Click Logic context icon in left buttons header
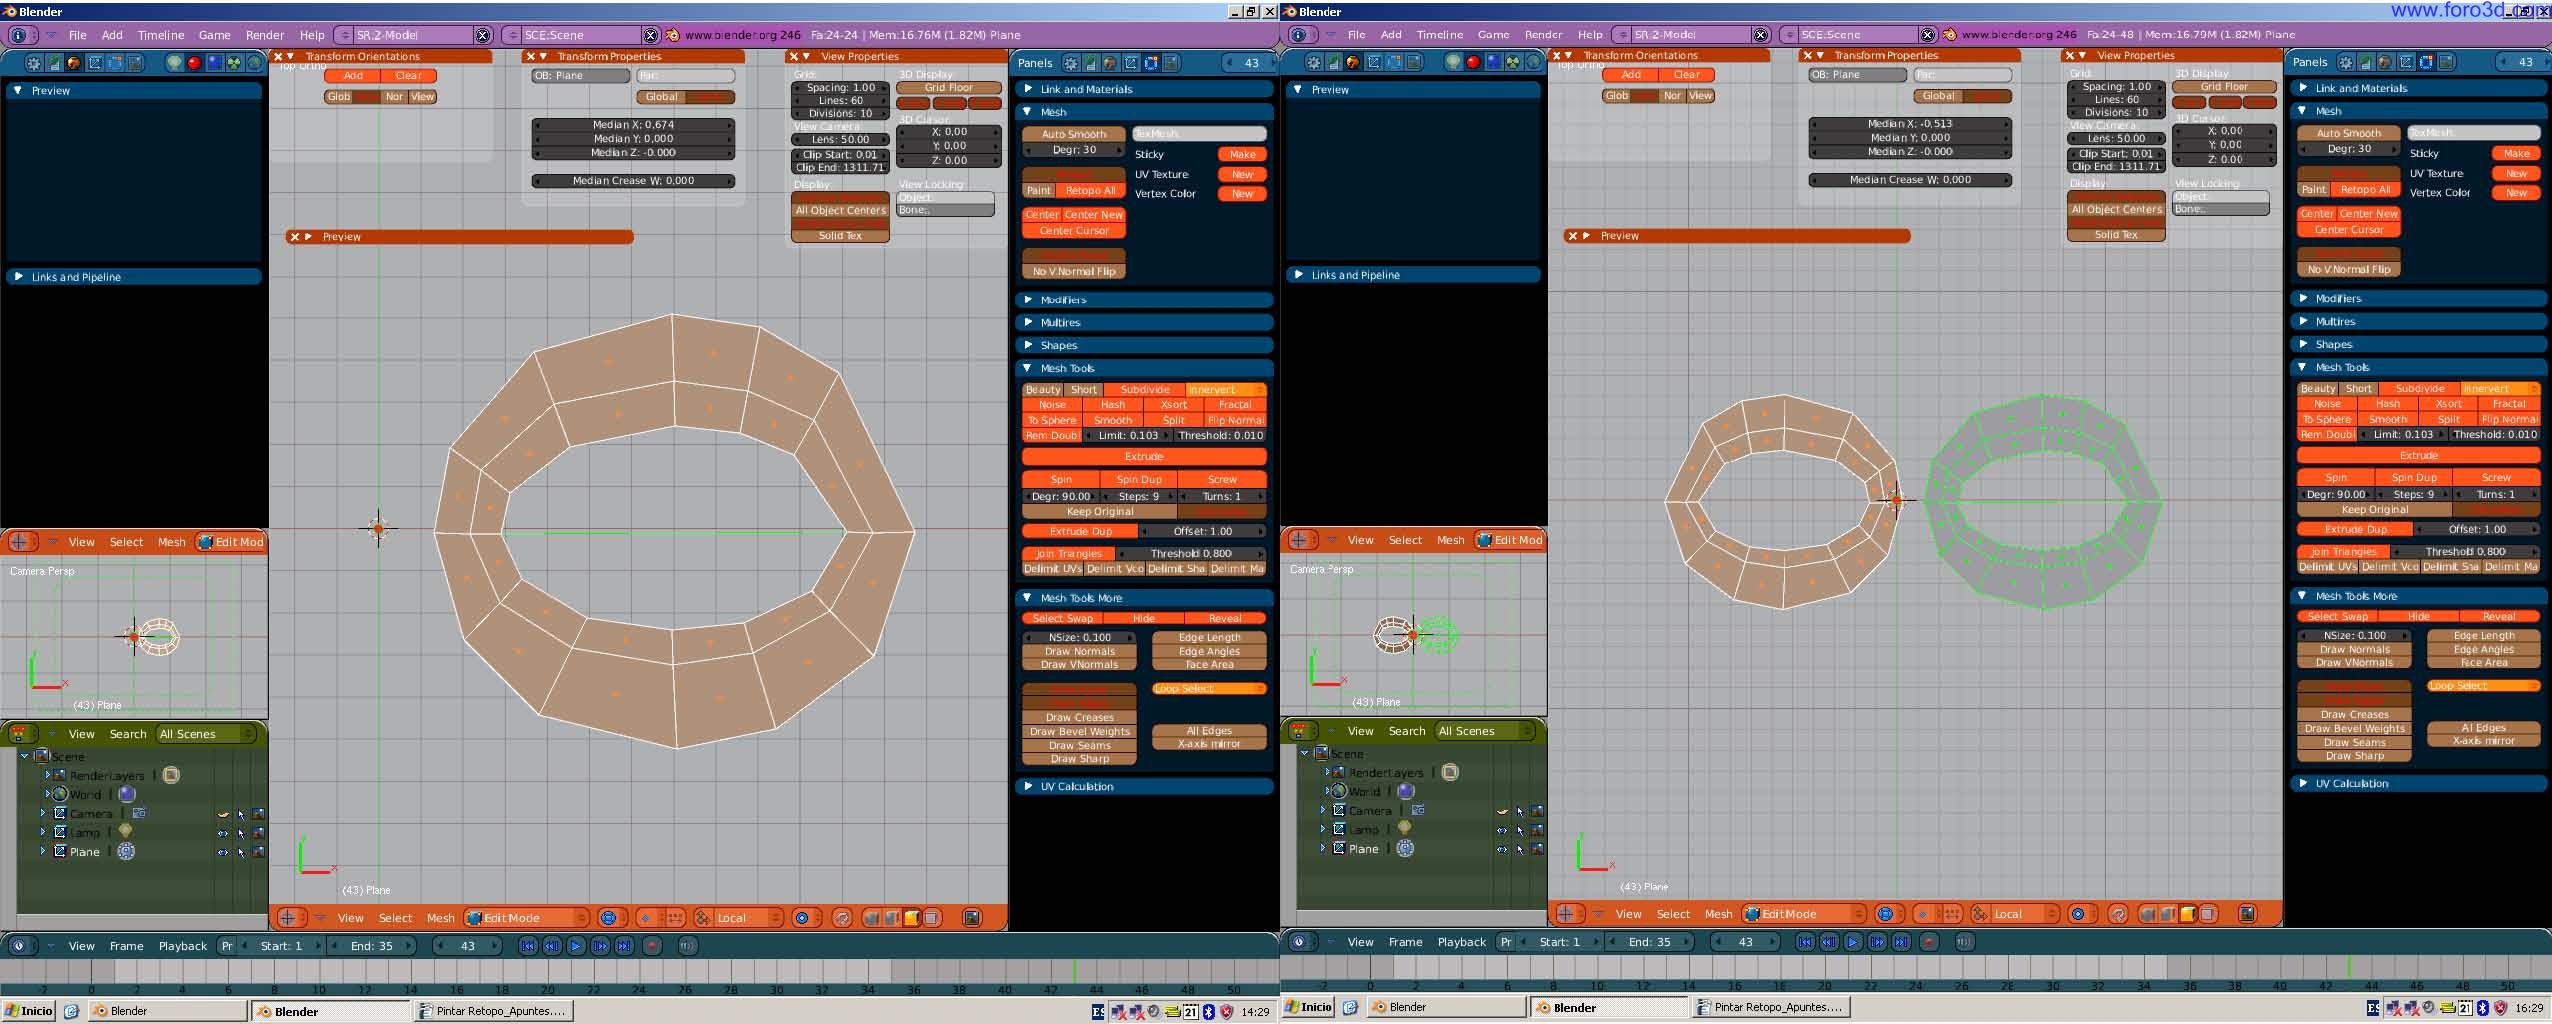 tap(34, 63)
